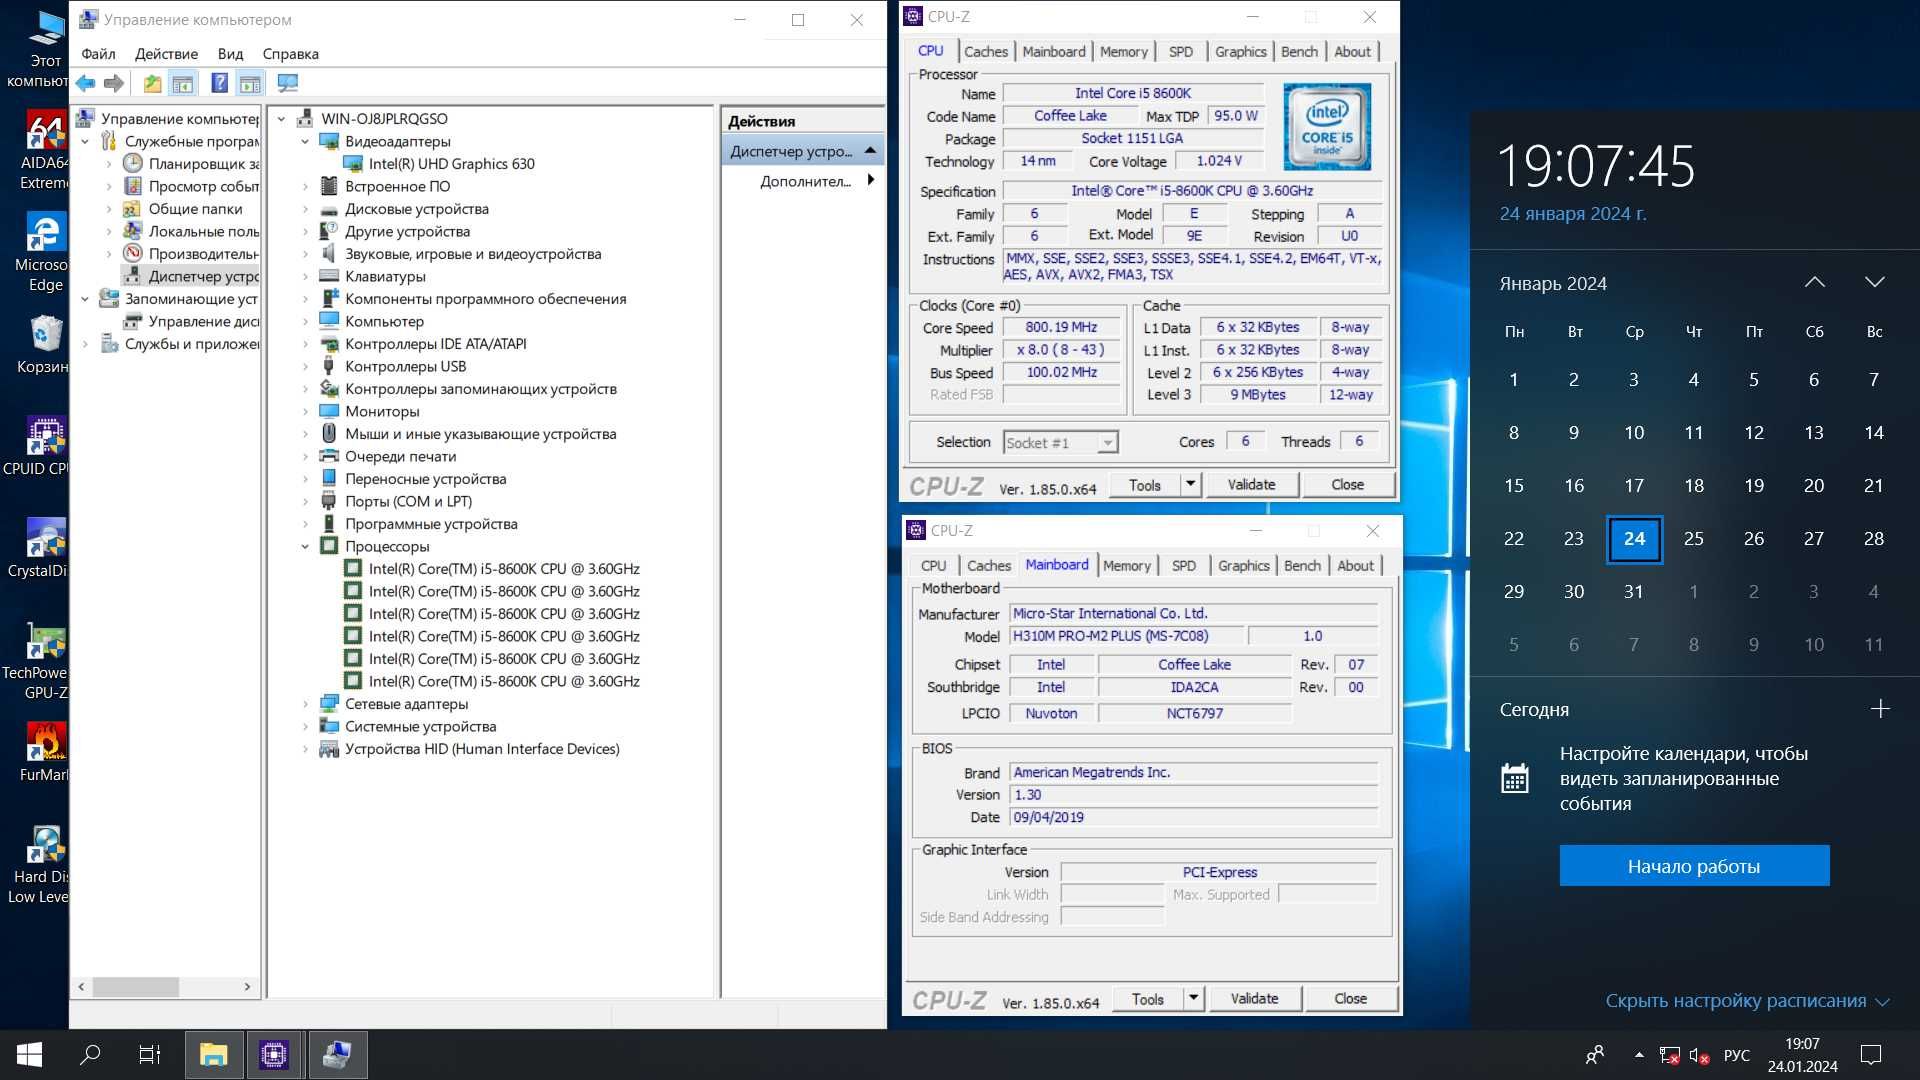Click the taskbar search magnifier
This screenshot has width=1920, height=1080.
tap(90, 1054)
